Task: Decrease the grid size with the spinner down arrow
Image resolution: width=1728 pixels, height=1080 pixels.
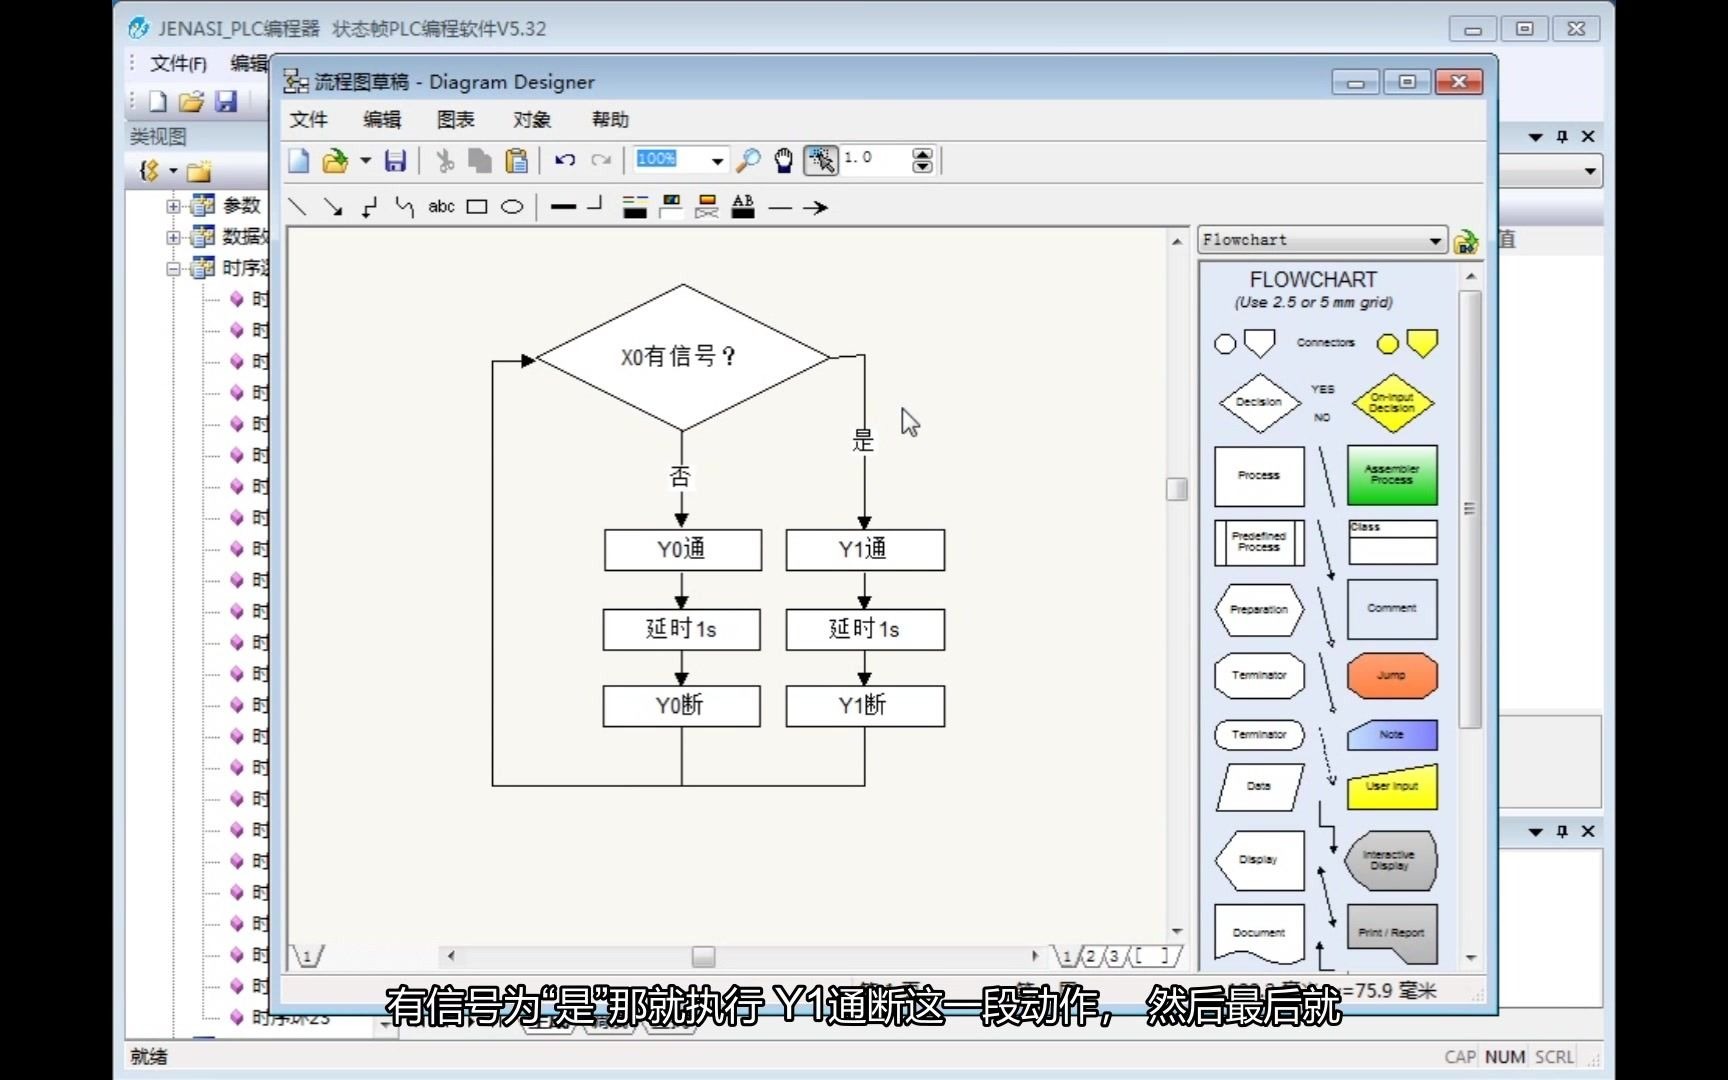Action: pos(923,166)
